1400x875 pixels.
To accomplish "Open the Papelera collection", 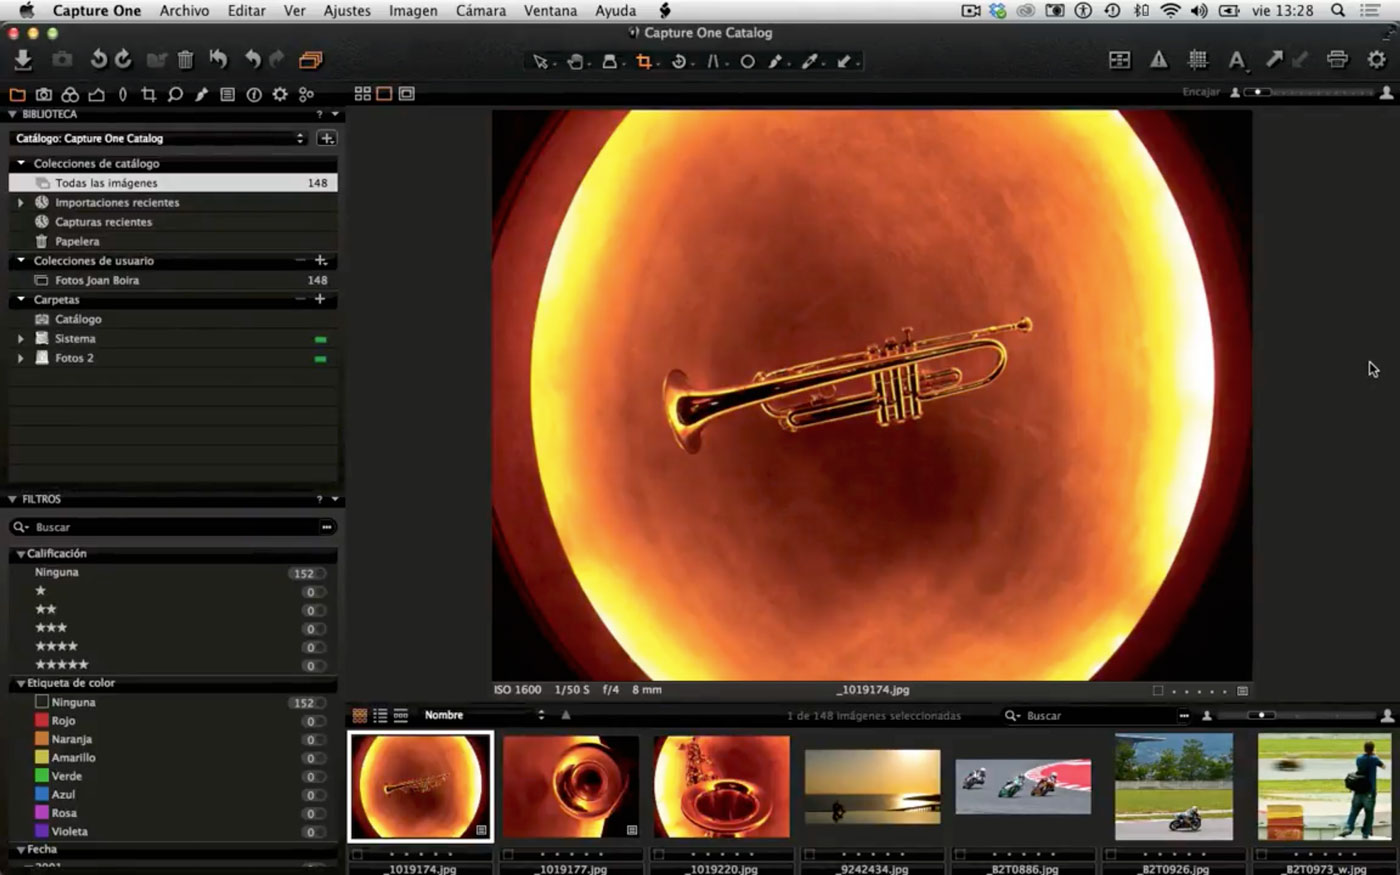I will tap(77, 241).
